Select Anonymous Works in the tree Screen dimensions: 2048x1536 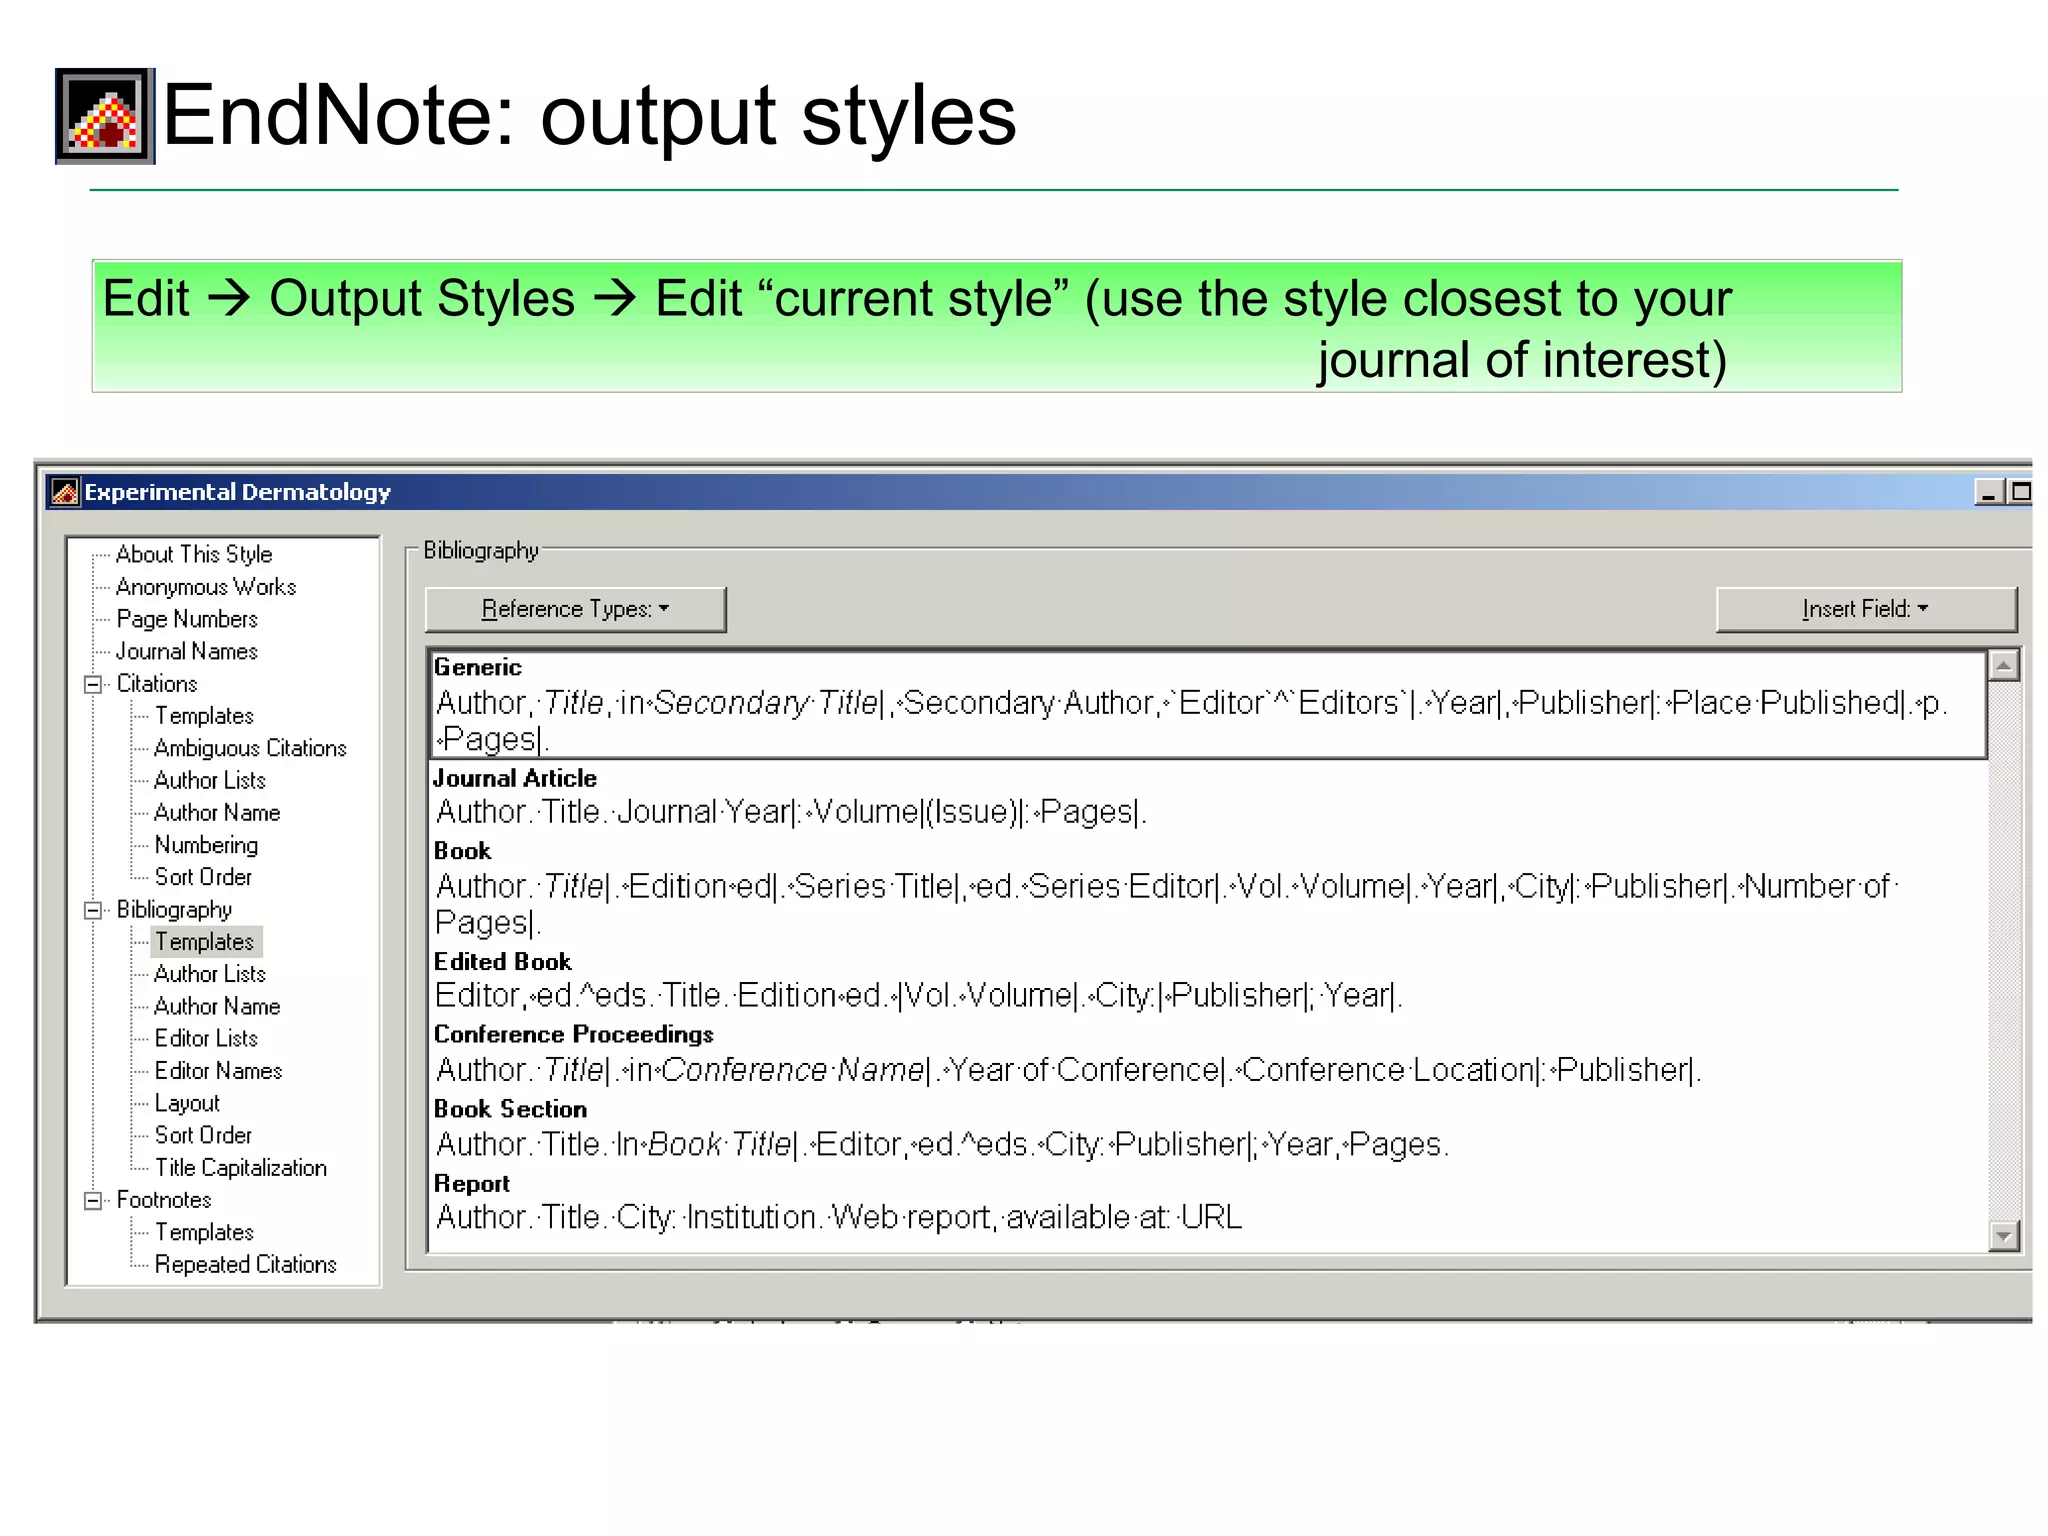(x=206, y=587)
